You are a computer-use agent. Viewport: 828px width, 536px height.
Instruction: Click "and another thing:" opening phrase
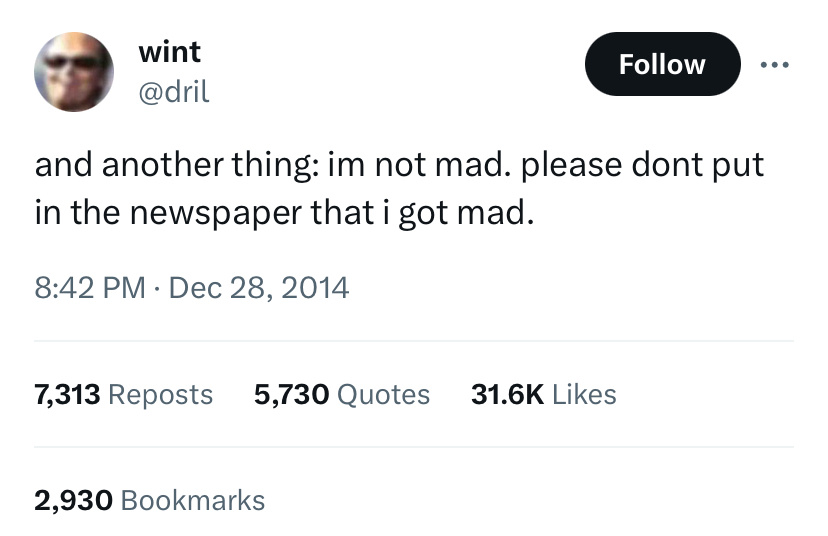pos(177,165)
